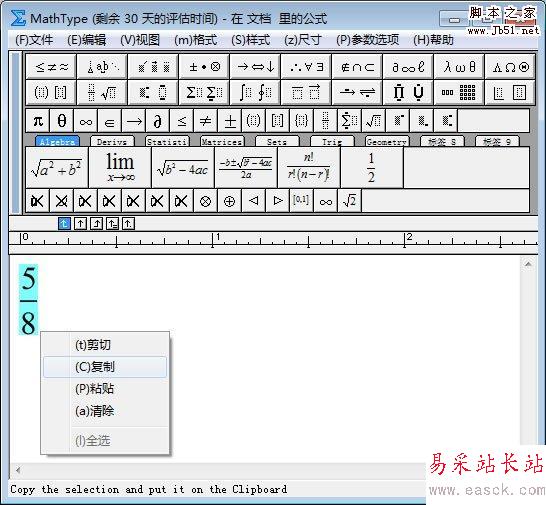Insert the n!/r!(n−r)! expression
Image resolution: width=546 pixels, height=505 pixels.
tap(309, 168)
